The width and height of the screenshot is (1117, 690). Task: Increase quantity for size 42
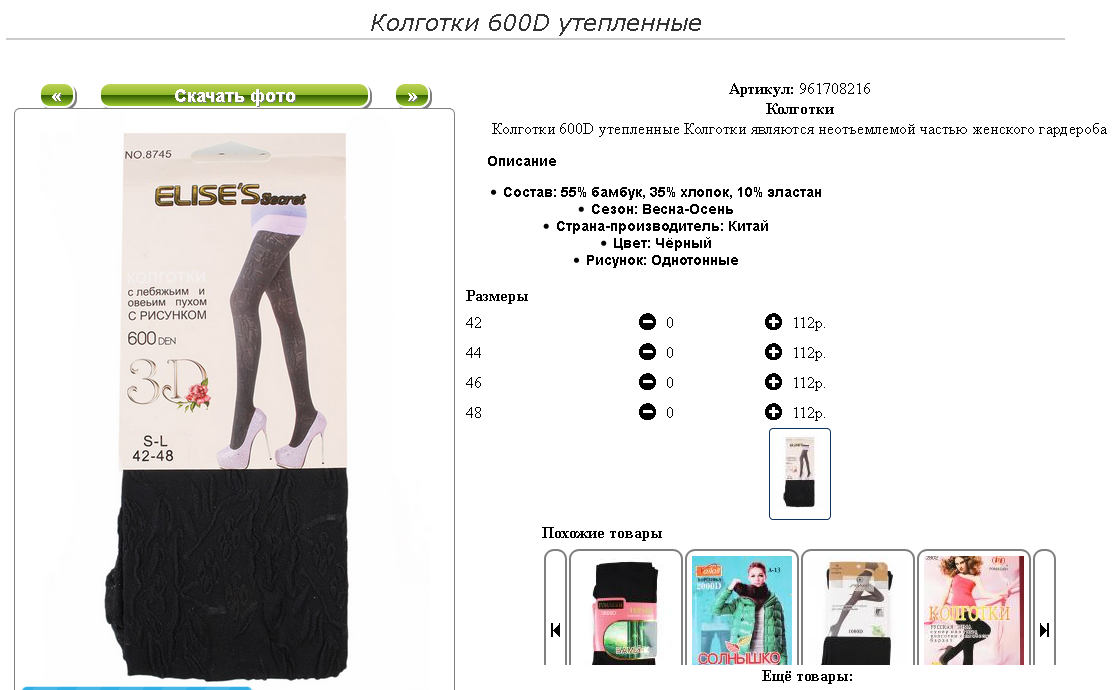tap(773, 323)
